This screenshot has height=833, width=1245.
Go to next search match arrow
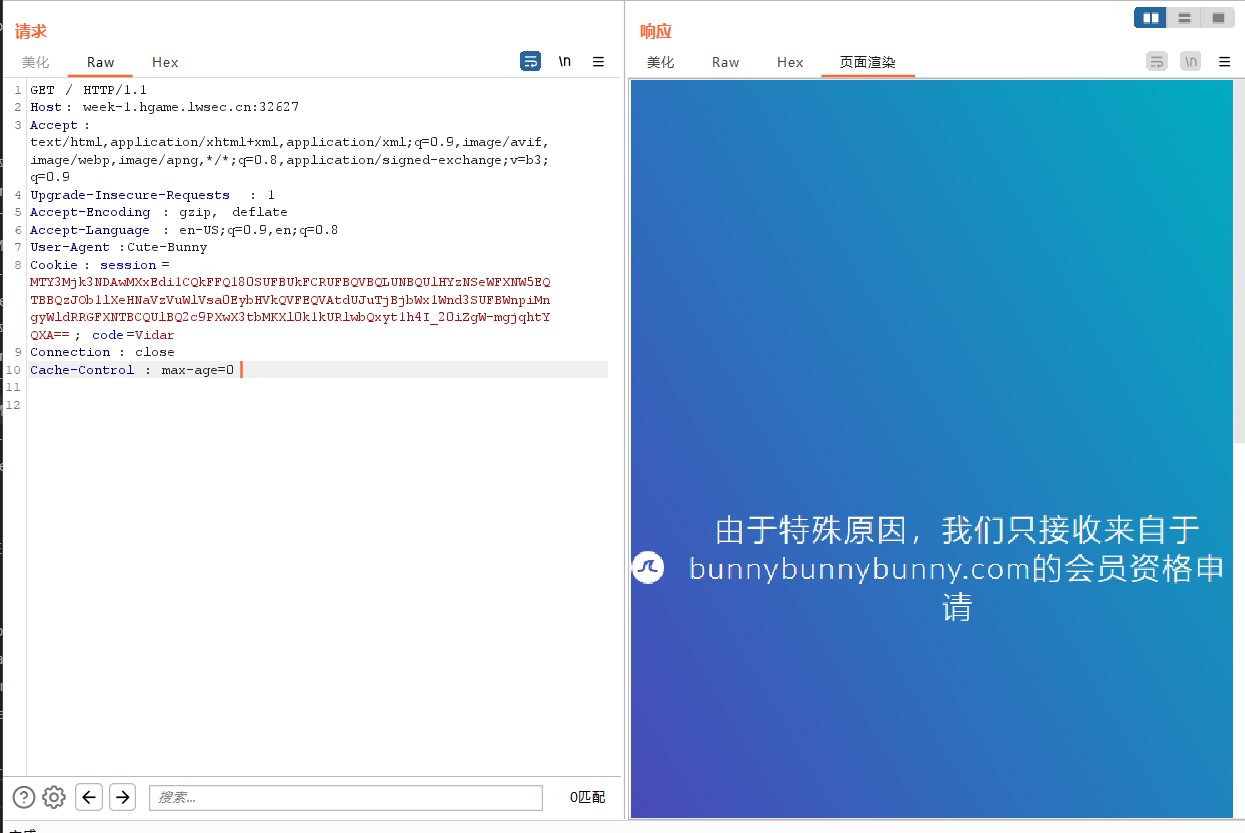(x=122, y=797)
